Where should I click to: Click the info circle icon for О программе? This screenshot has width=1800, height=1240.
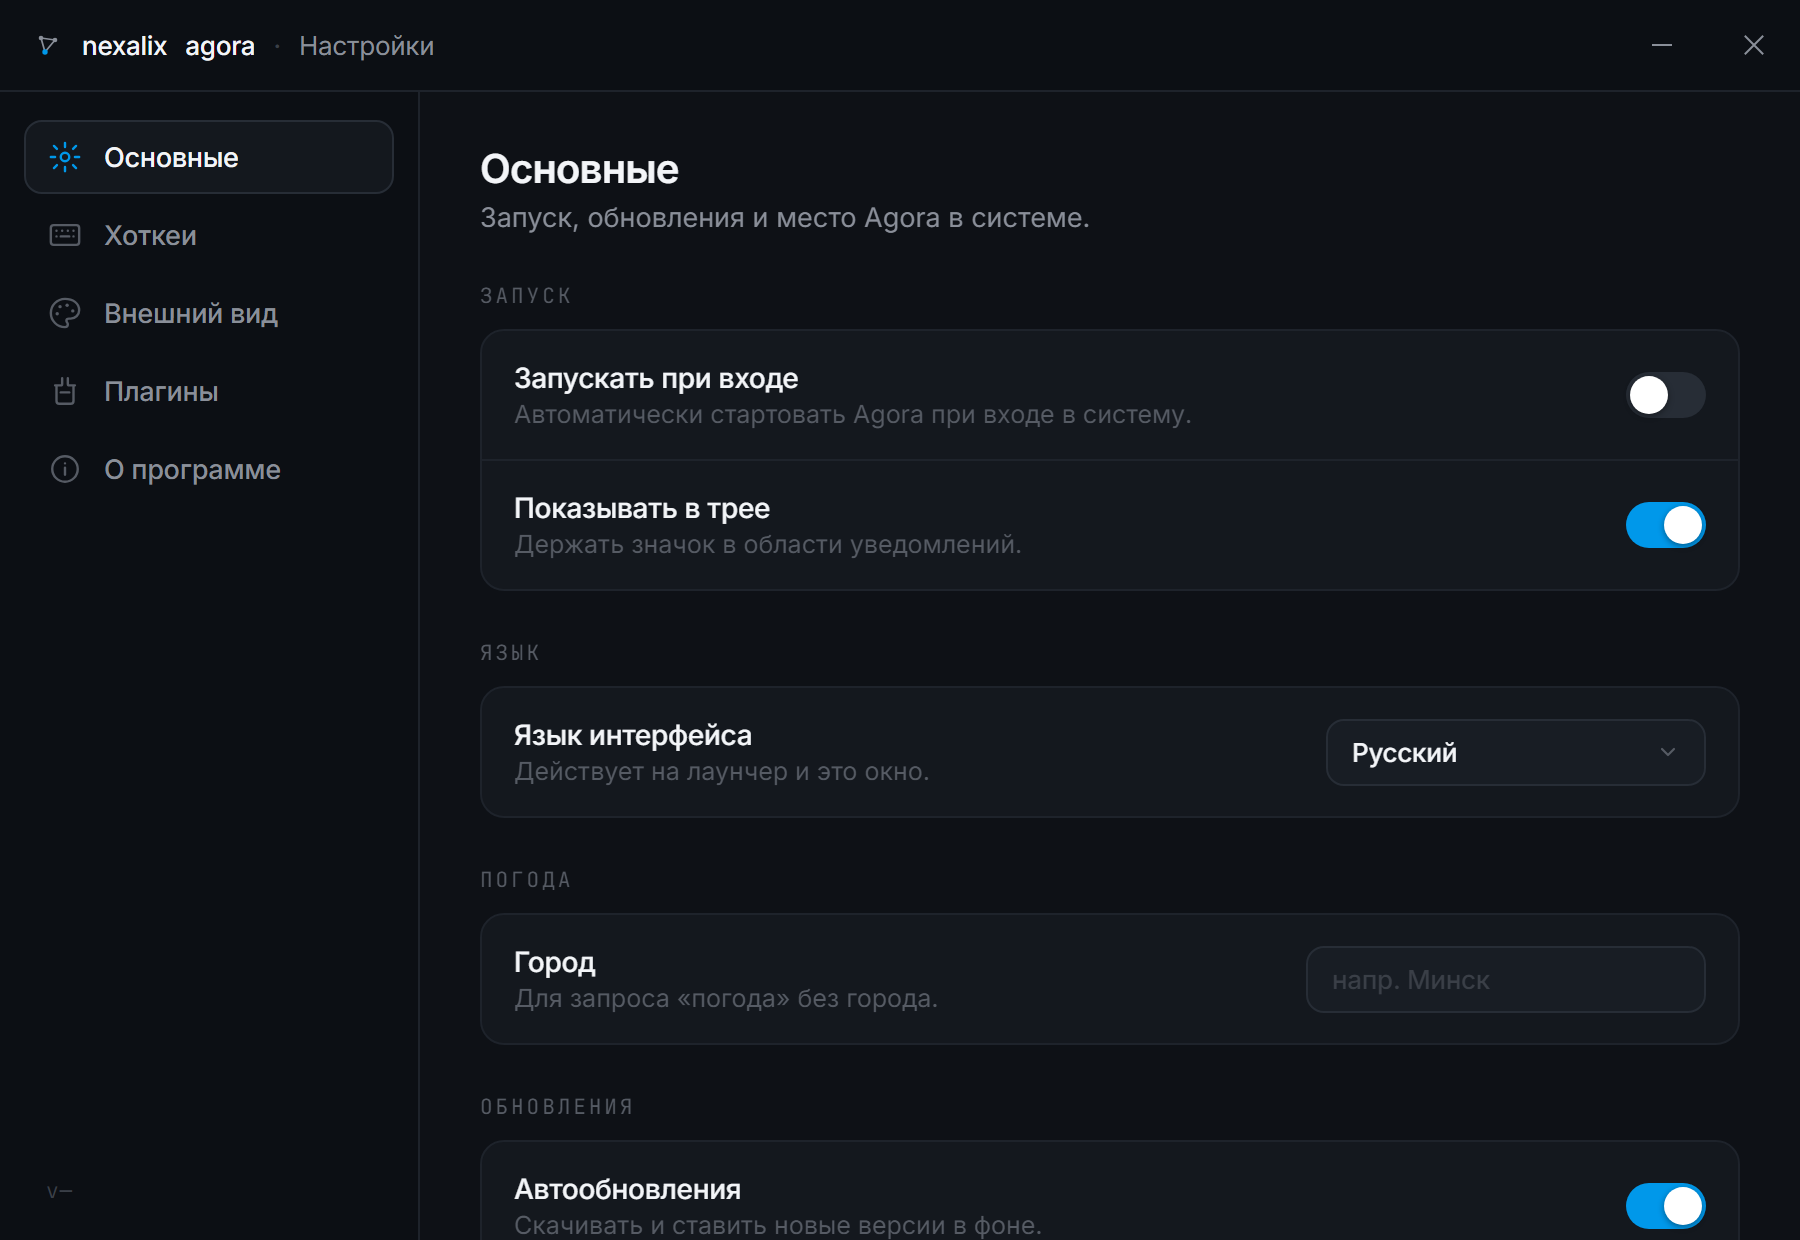point(65,469)
